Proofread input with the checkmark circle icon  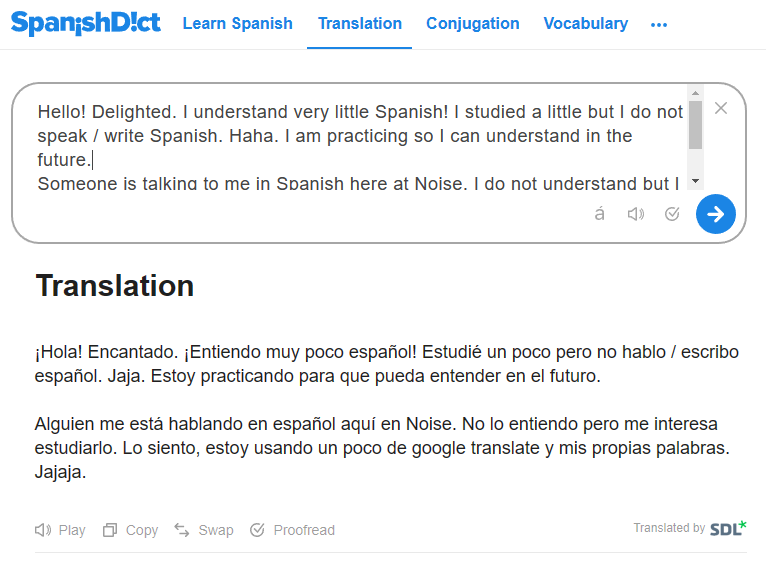tap(672, 214)
